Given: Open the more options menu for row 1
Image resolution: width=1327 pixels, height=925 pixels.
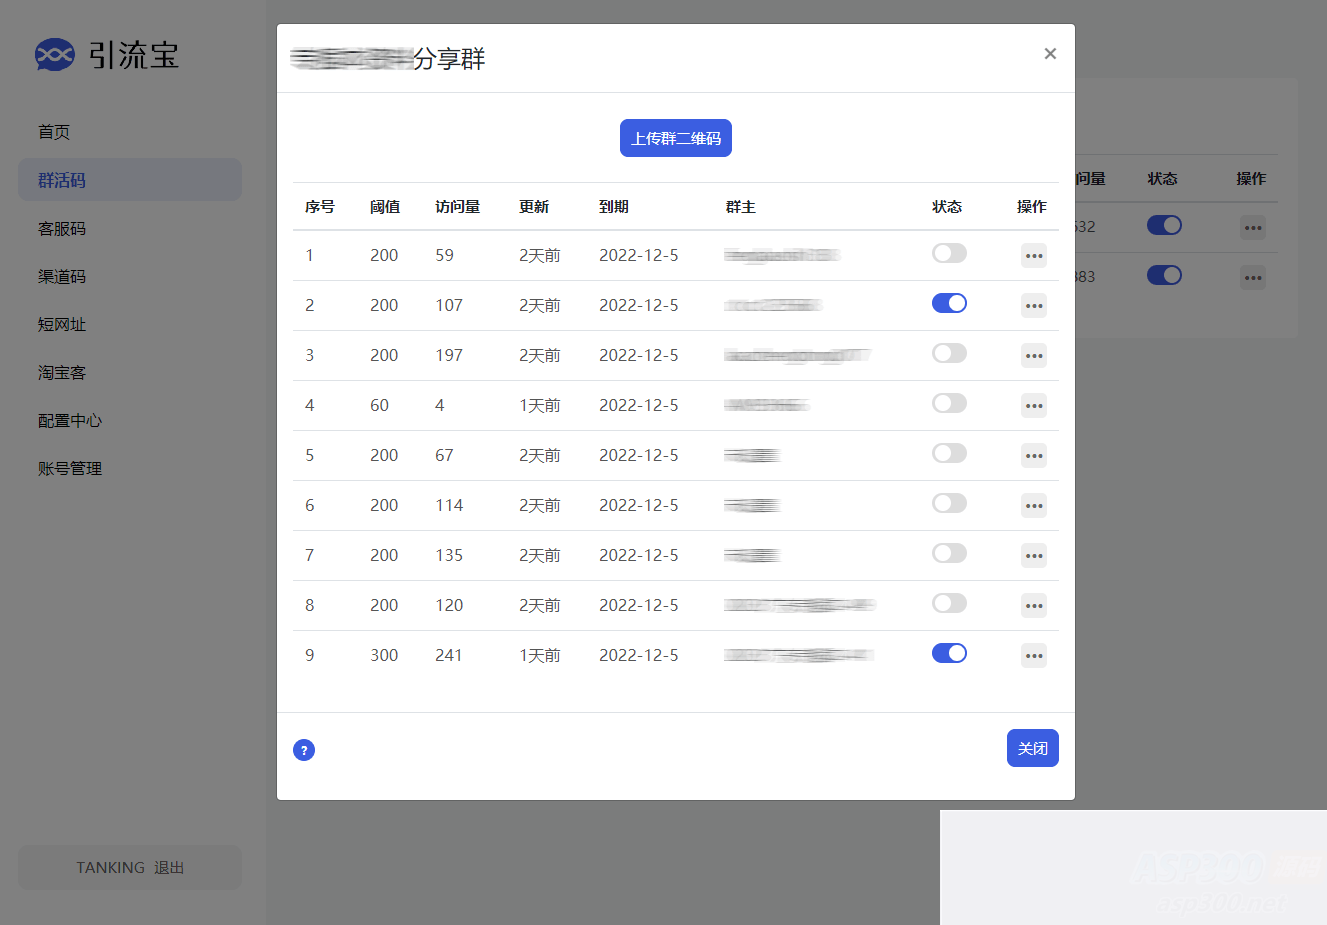Looking at the screenshot, I should coord(1033,256).
